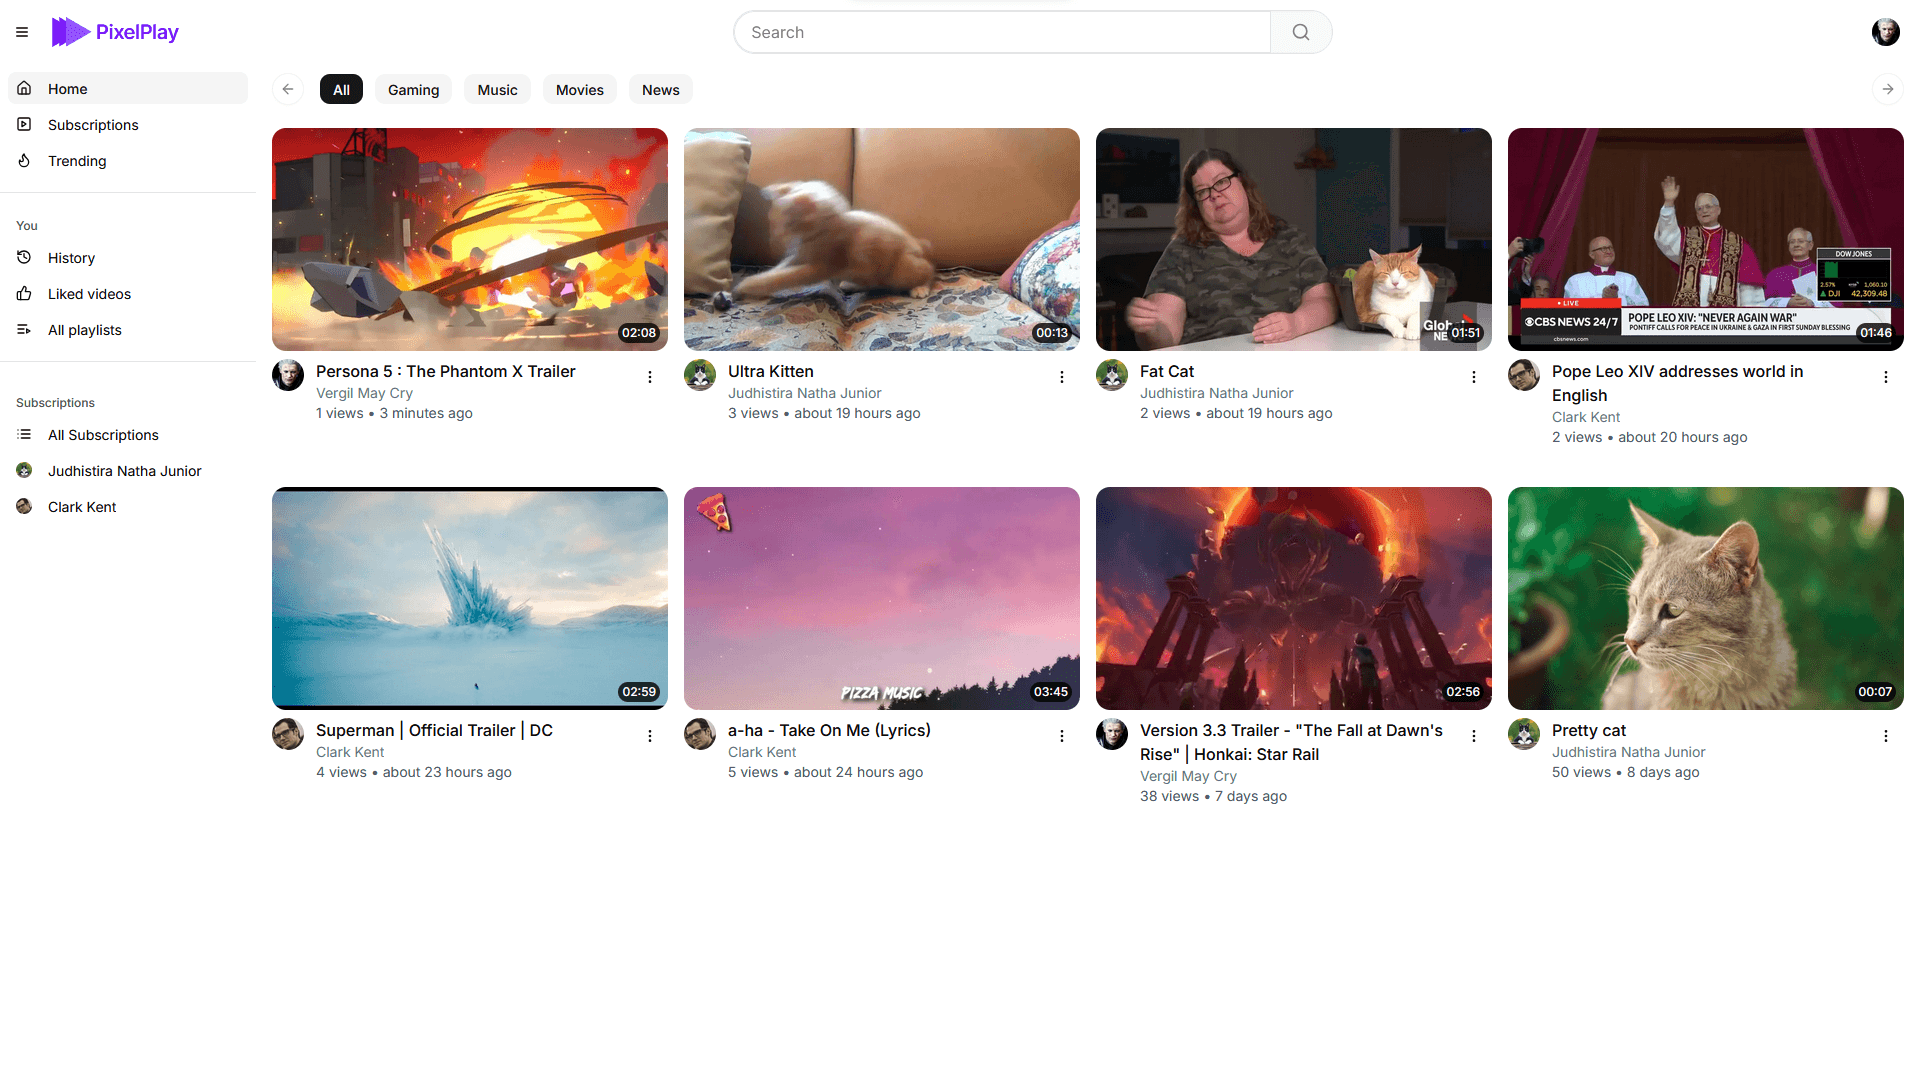Open History in sidebar
This screenshot has height=1080, width=1920.
click(x=128, y=257)
